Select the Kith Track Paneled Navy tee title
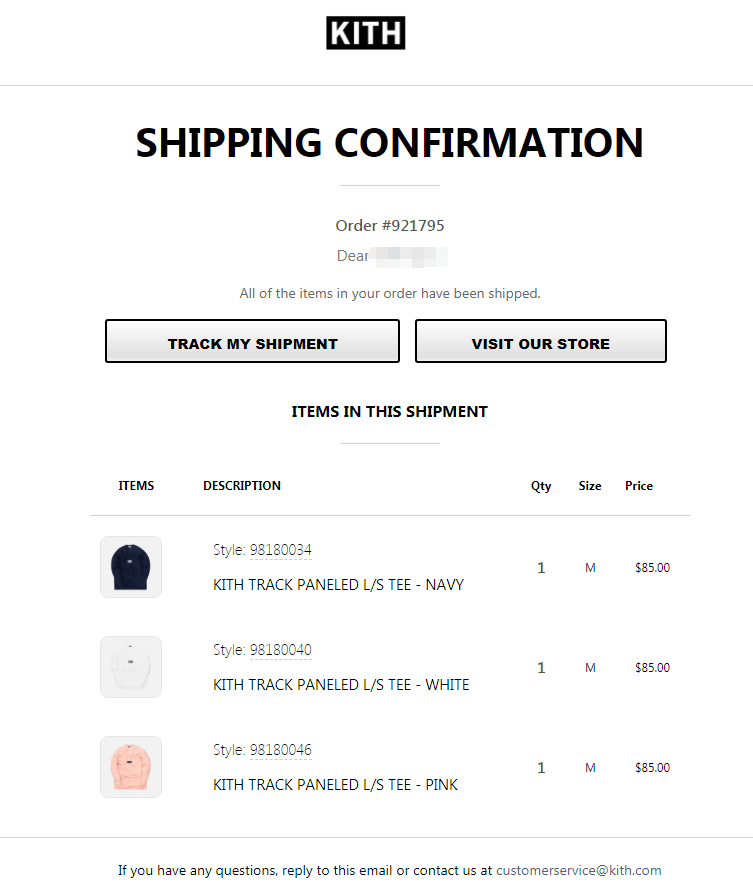The image size is (753, 888). (338, 585)
